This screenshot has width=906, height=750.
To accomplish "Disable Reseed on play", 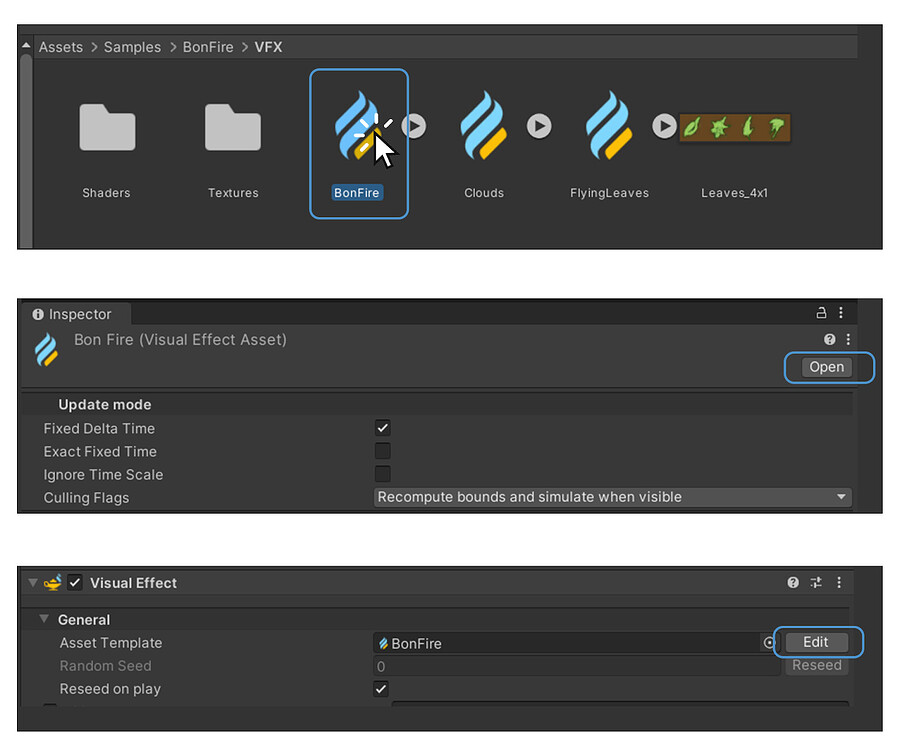I will tap(380, 688).
